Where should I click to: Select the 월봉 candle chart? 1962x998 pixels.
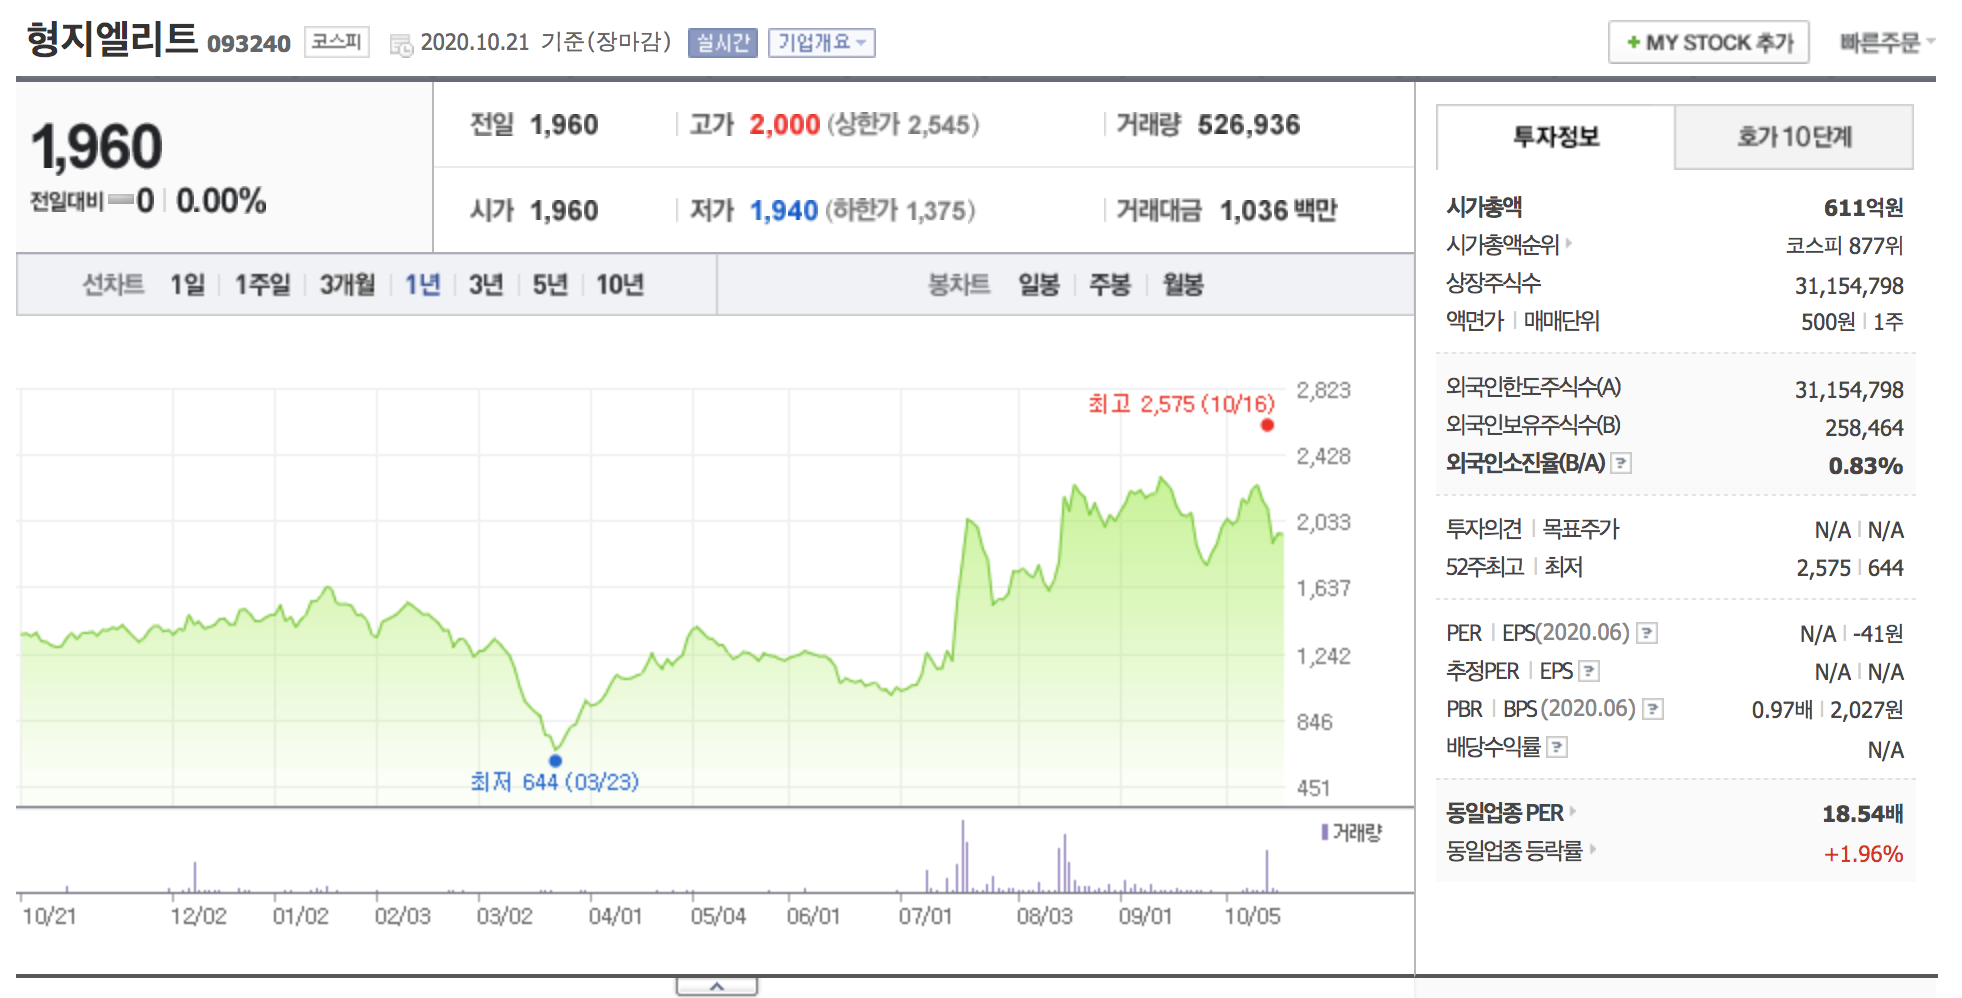click(1183, 285)
